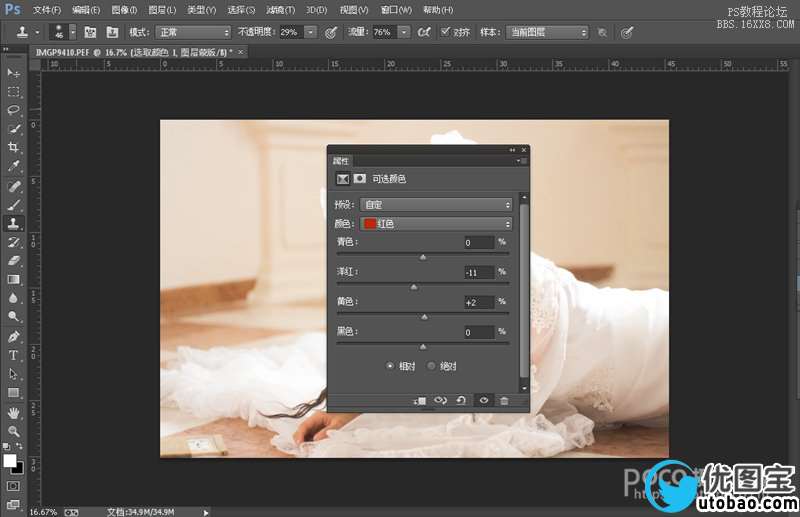Toggle layer visibility eye in Properties panel
Viewport: 800px width, 517px height.
tap(483, 400)
